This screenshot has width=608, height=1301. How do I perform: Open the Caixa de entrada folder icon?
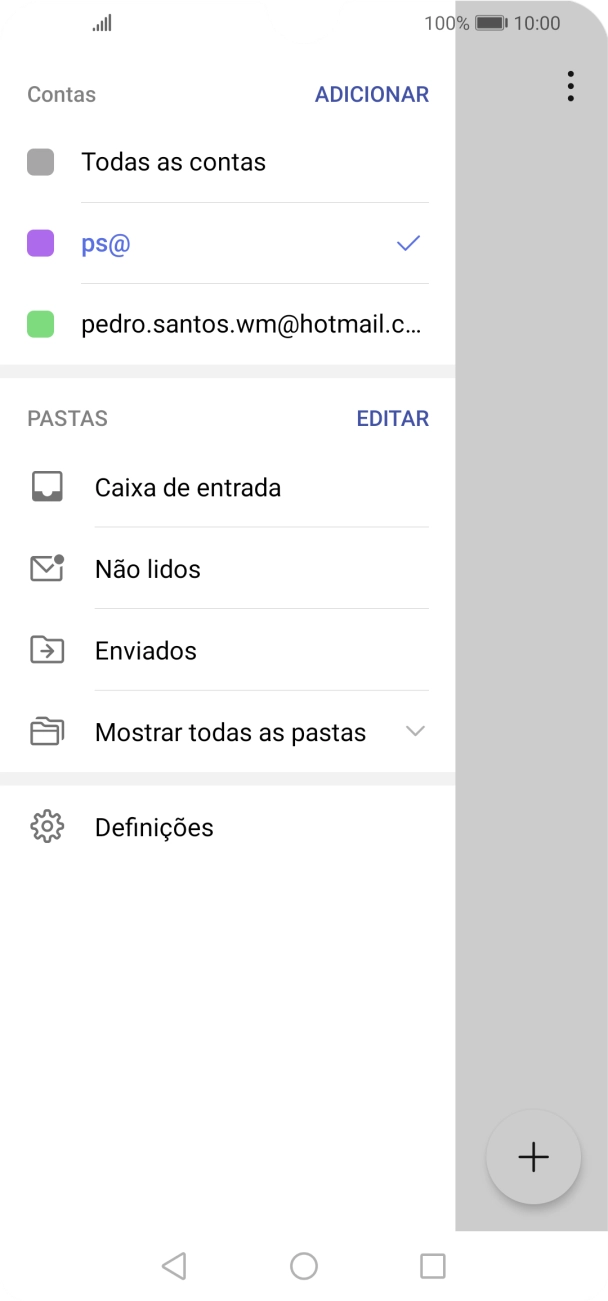pos(46,487)
